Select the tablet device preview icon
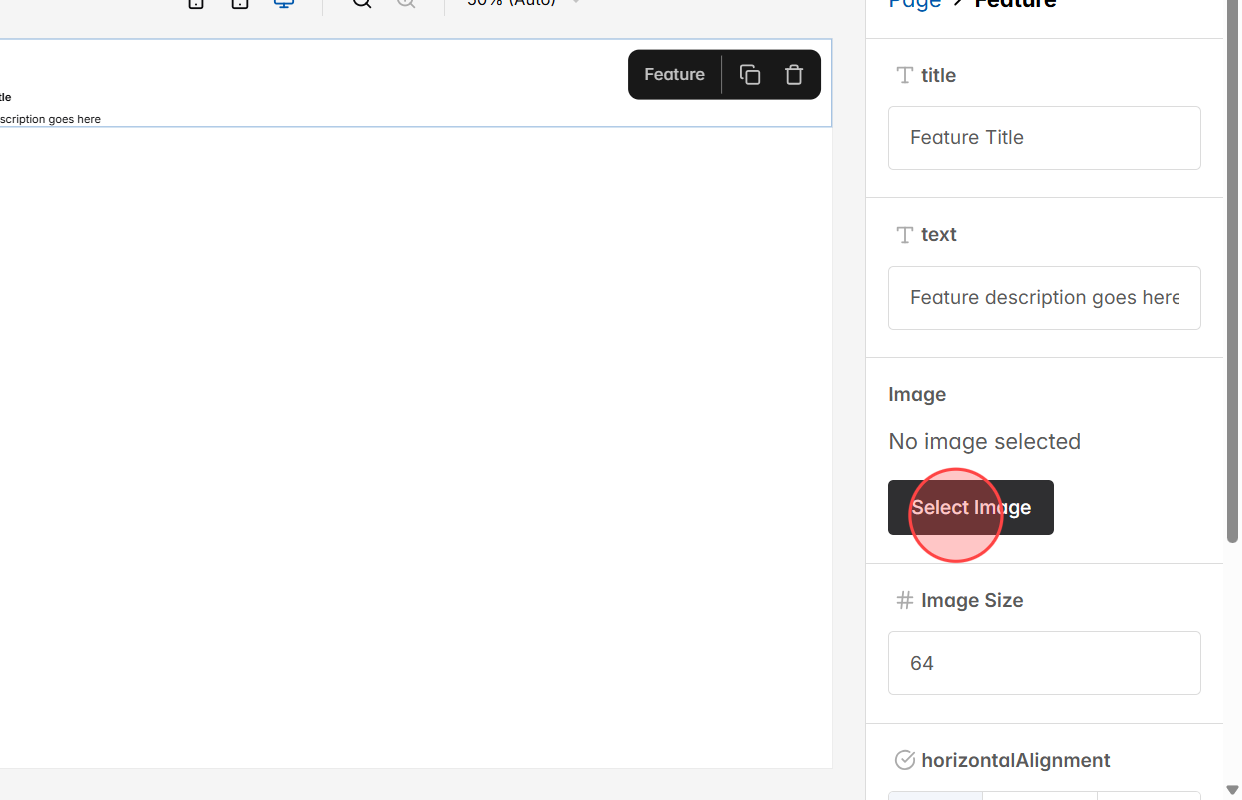Screen dimensions: 1242x800 [x=239, y=4]
